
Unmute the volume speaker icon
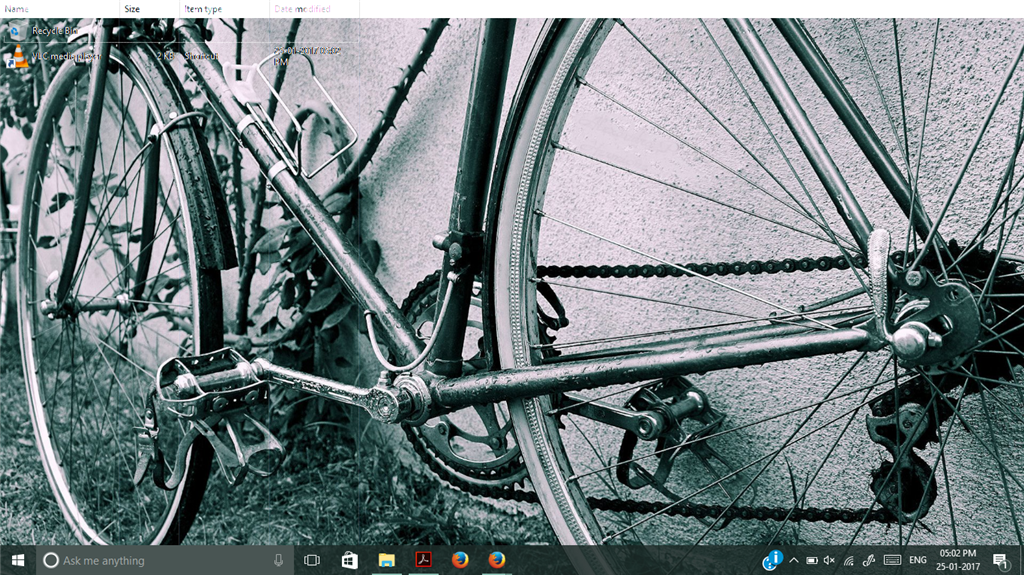(829, 561)
